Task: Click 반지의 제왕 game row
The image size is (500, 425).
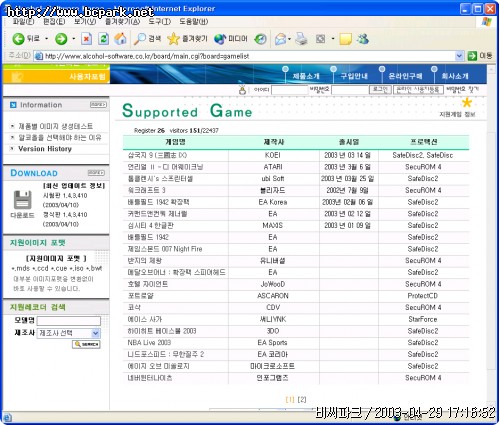Action: (x=296, y=261)
